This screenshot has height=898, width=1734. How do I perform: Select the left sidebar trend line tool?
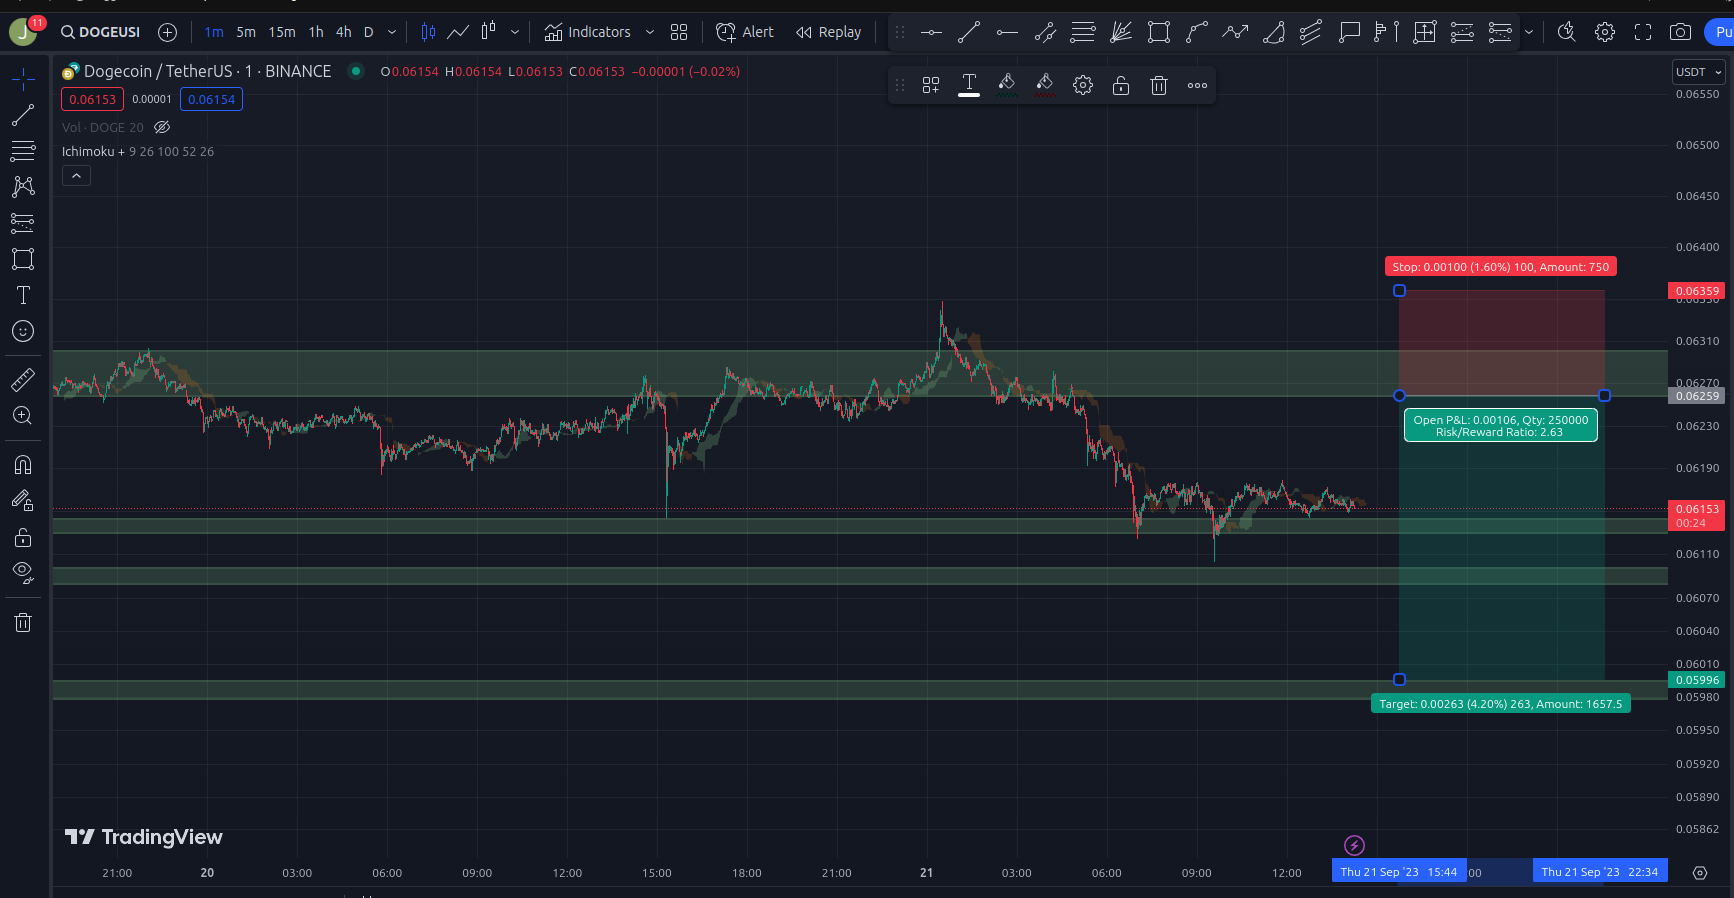click(23, 115)
